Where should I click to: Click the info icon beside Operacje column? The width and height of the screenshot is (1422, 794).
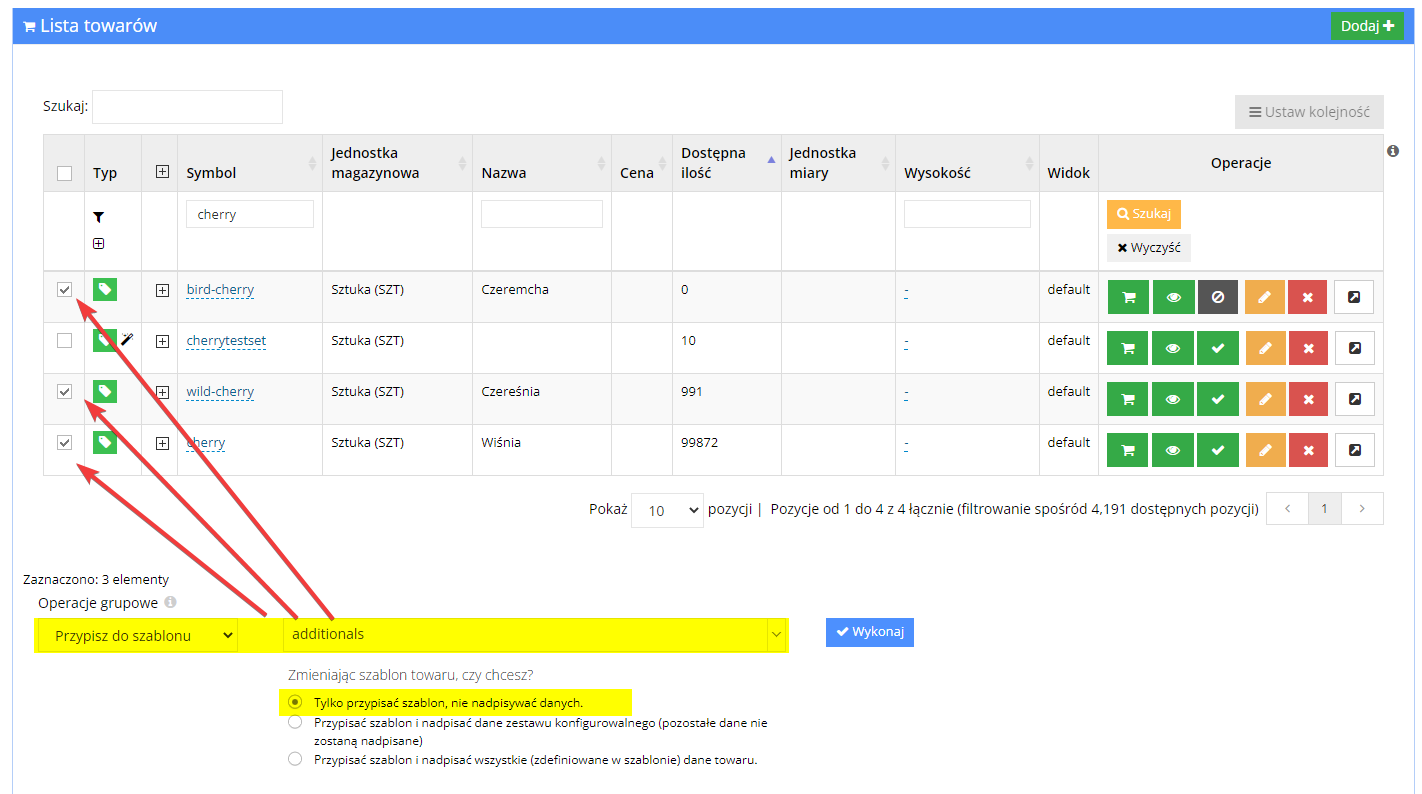1393,151
